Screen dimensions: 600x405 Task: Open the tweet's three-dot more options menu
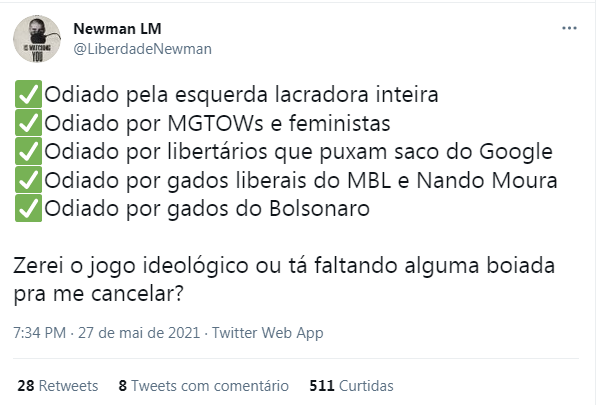point(569,28)
